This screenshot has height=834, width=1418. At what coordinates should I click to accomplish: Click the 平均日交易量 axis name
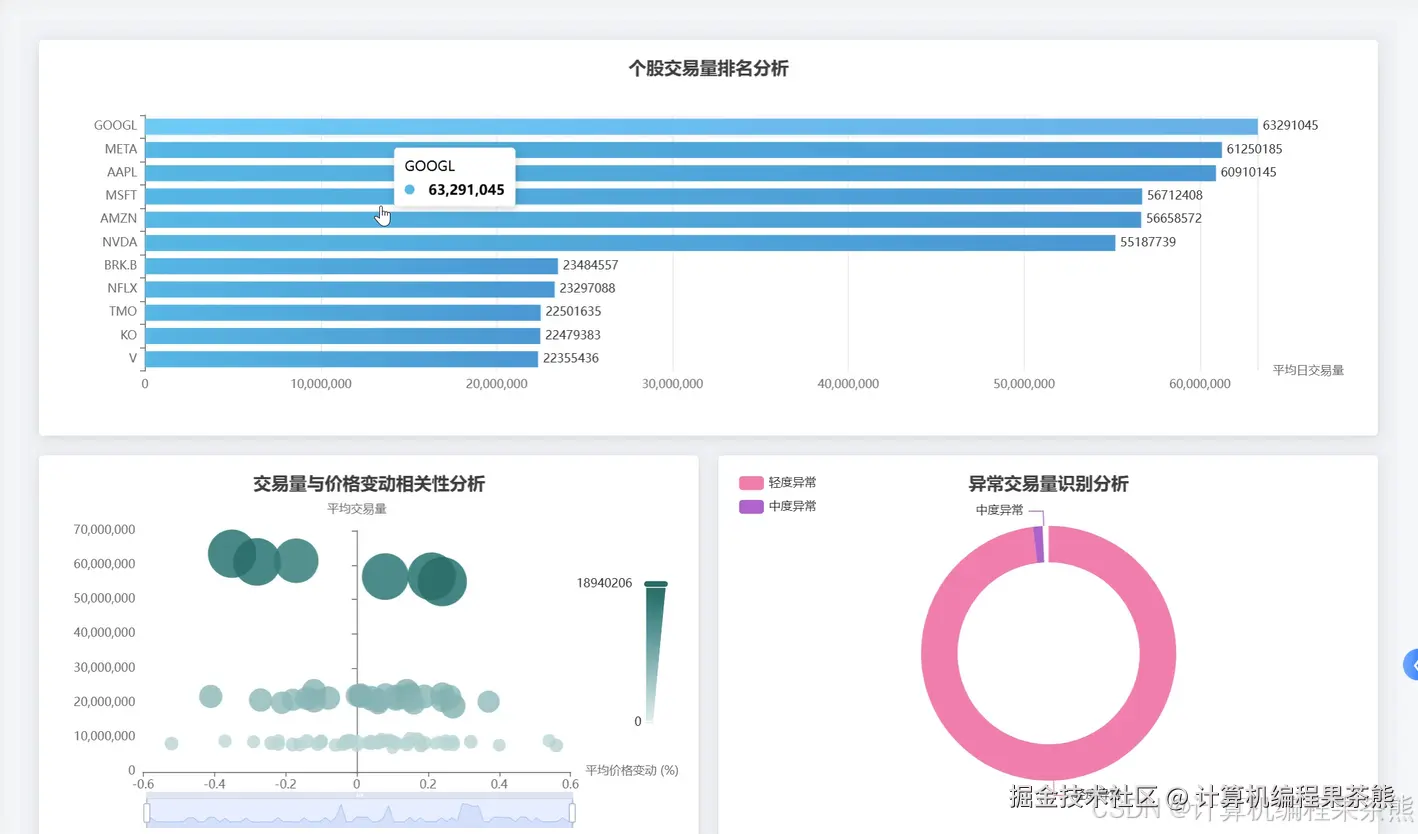(x=1308, y=370)
